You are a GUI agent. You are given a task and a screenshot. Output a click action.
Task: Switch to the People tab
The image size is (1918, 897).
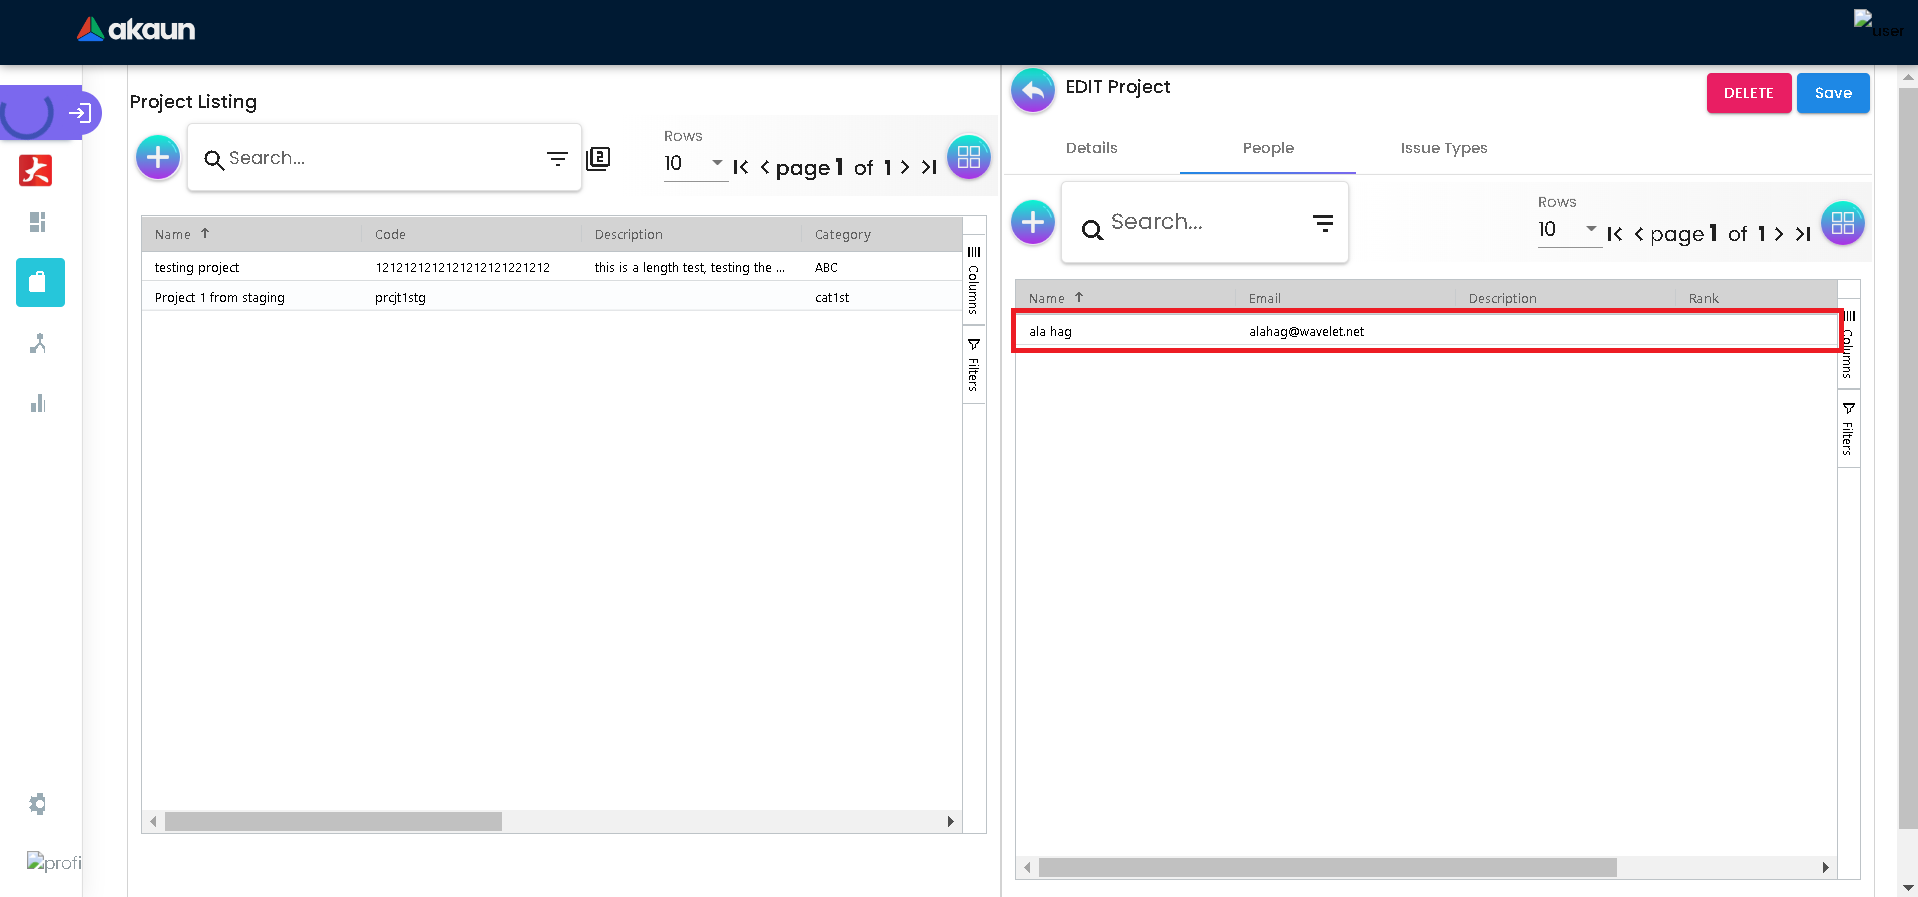(1268, 148)
